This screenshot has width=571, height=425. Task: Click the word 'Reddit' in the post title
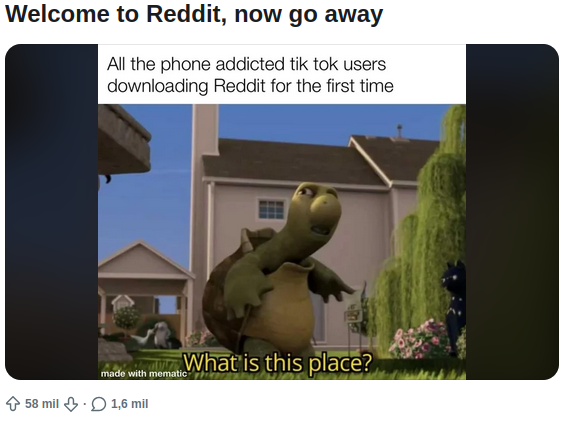187,14
